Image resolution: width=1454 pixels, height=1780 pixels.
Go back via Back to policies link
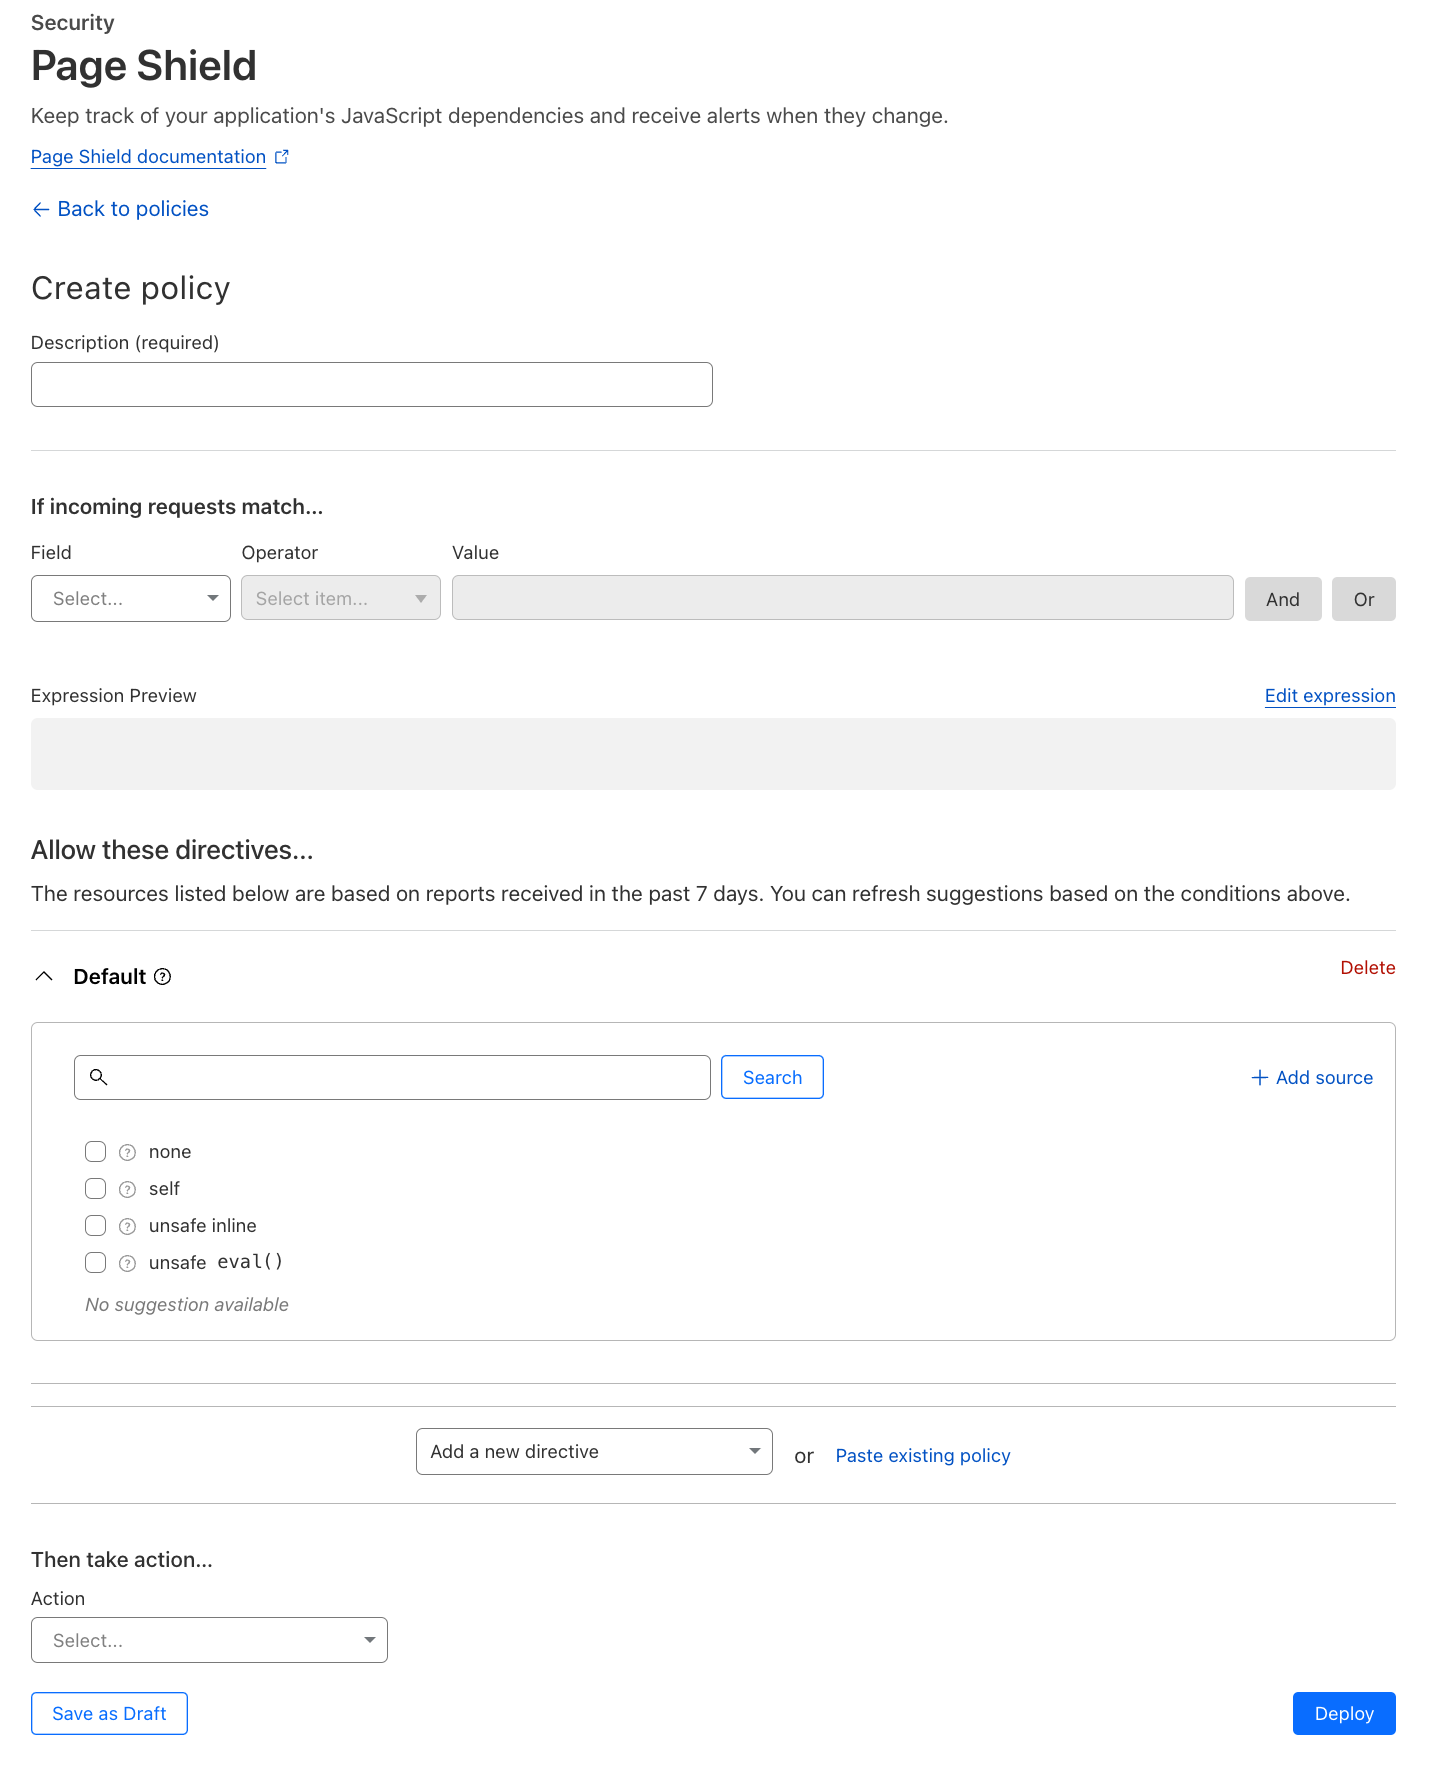pyautogui.click(x=133, y=209)
